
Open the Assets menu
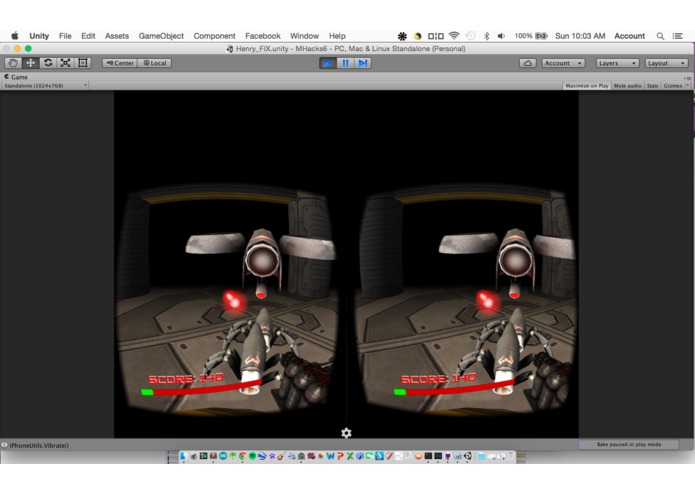[117, 36]
